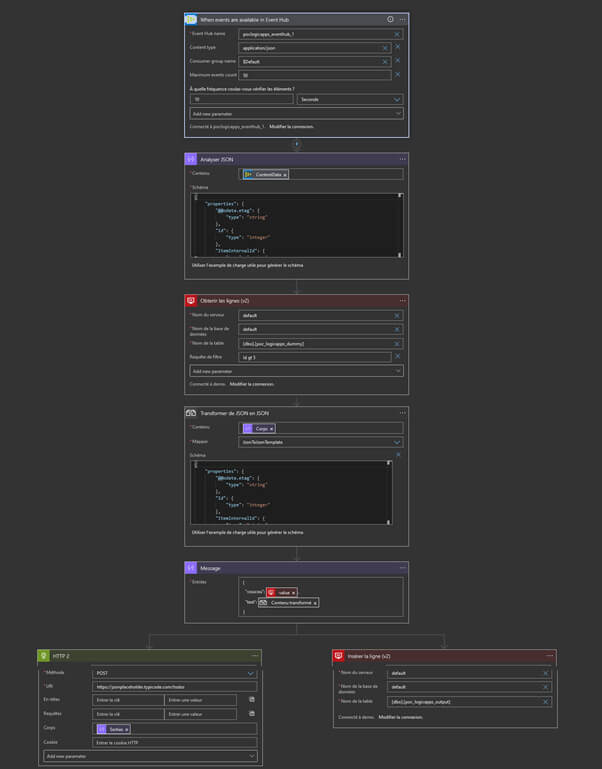
Task: Remove the Consumer group name parameter
Action: [397, 60]
